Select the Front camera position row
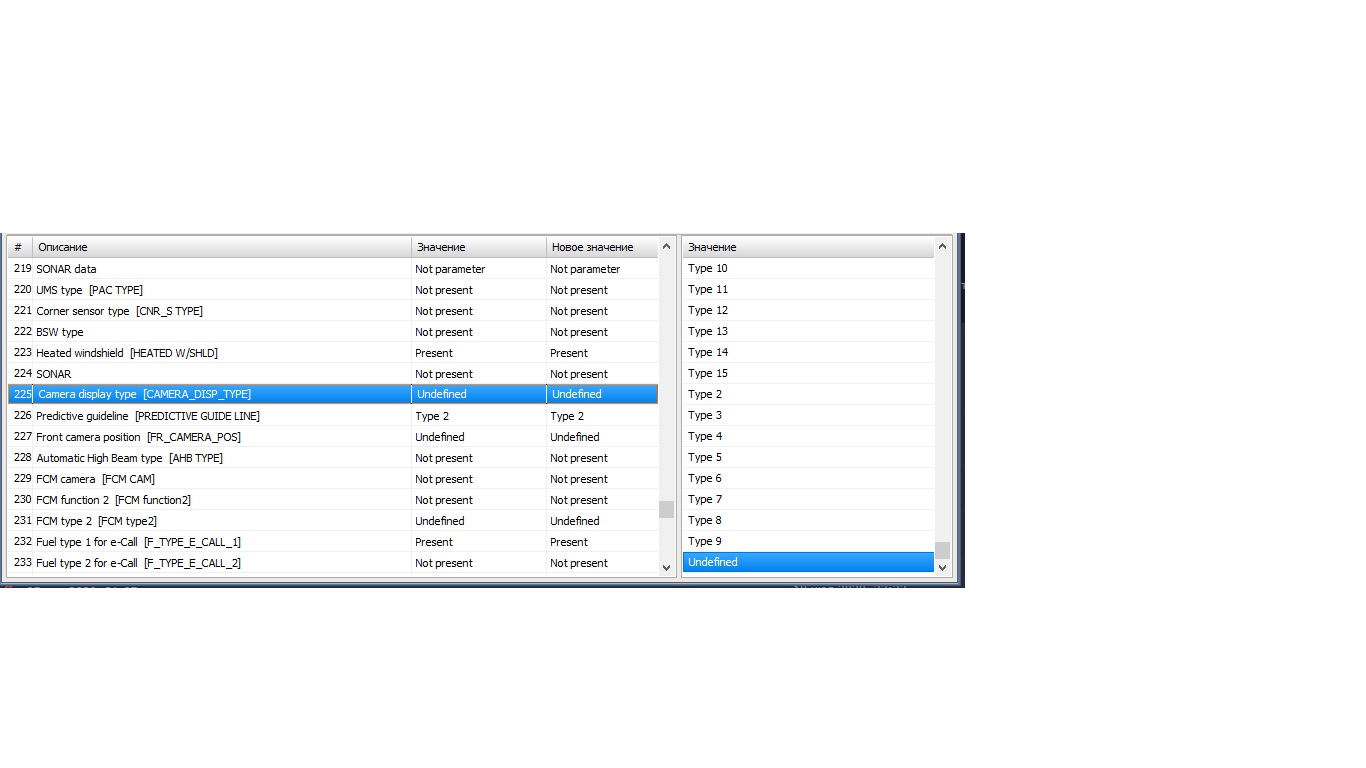 (138, 437)
